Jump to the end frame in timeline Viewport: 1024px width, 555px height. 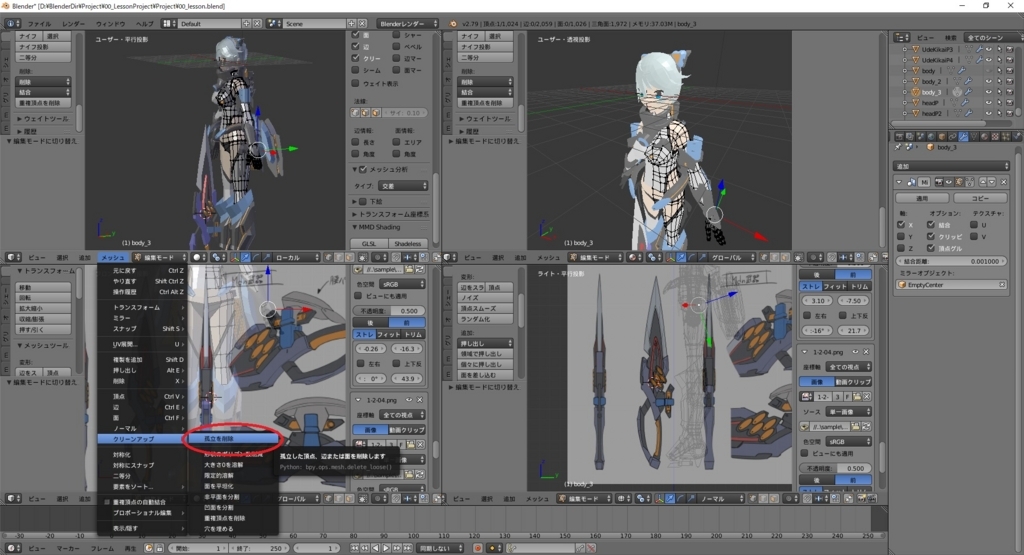(x=407, y=548)
